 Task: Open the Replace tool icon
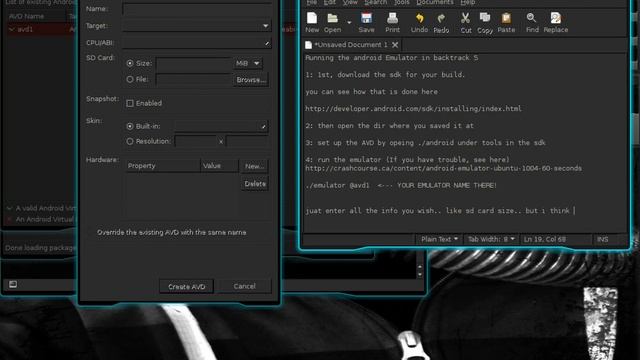click(556, 22)
